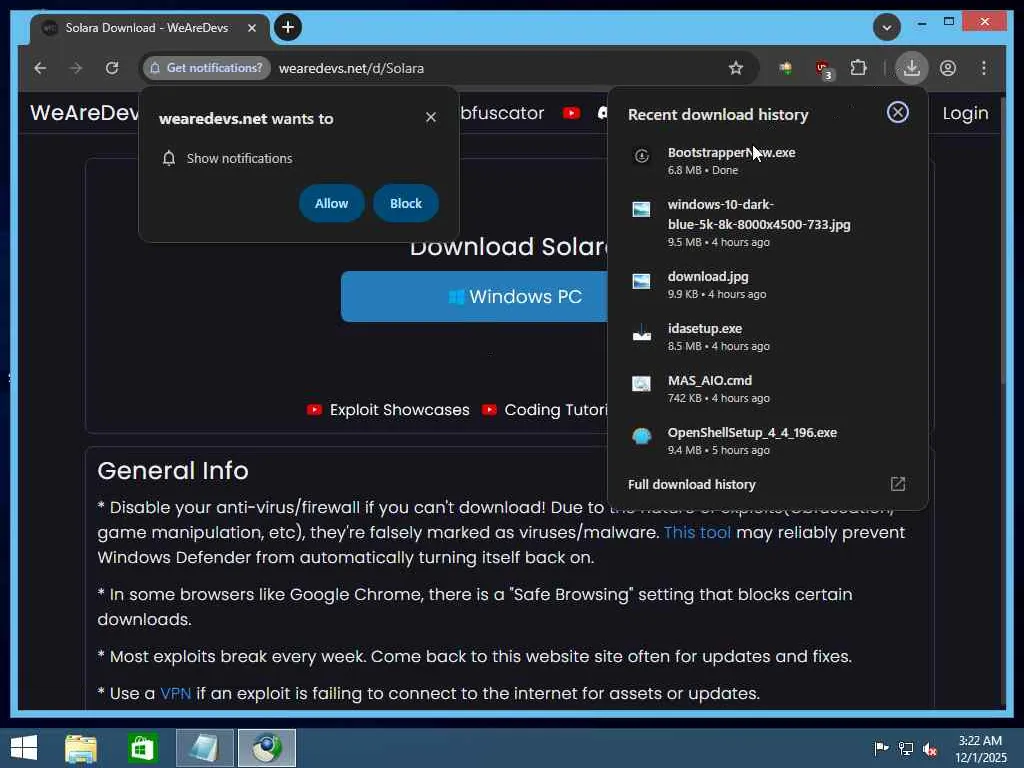Open the Obfuscator nav item

pos(502,112)
